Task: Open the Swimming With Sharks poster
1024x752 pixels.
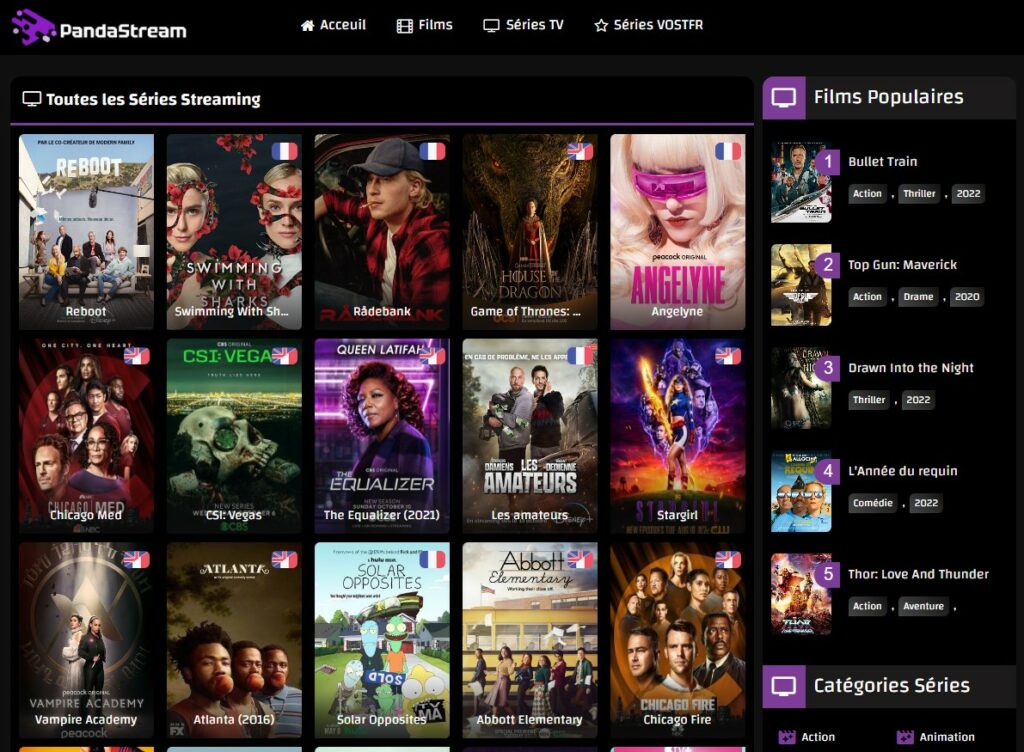Action: 234,232
